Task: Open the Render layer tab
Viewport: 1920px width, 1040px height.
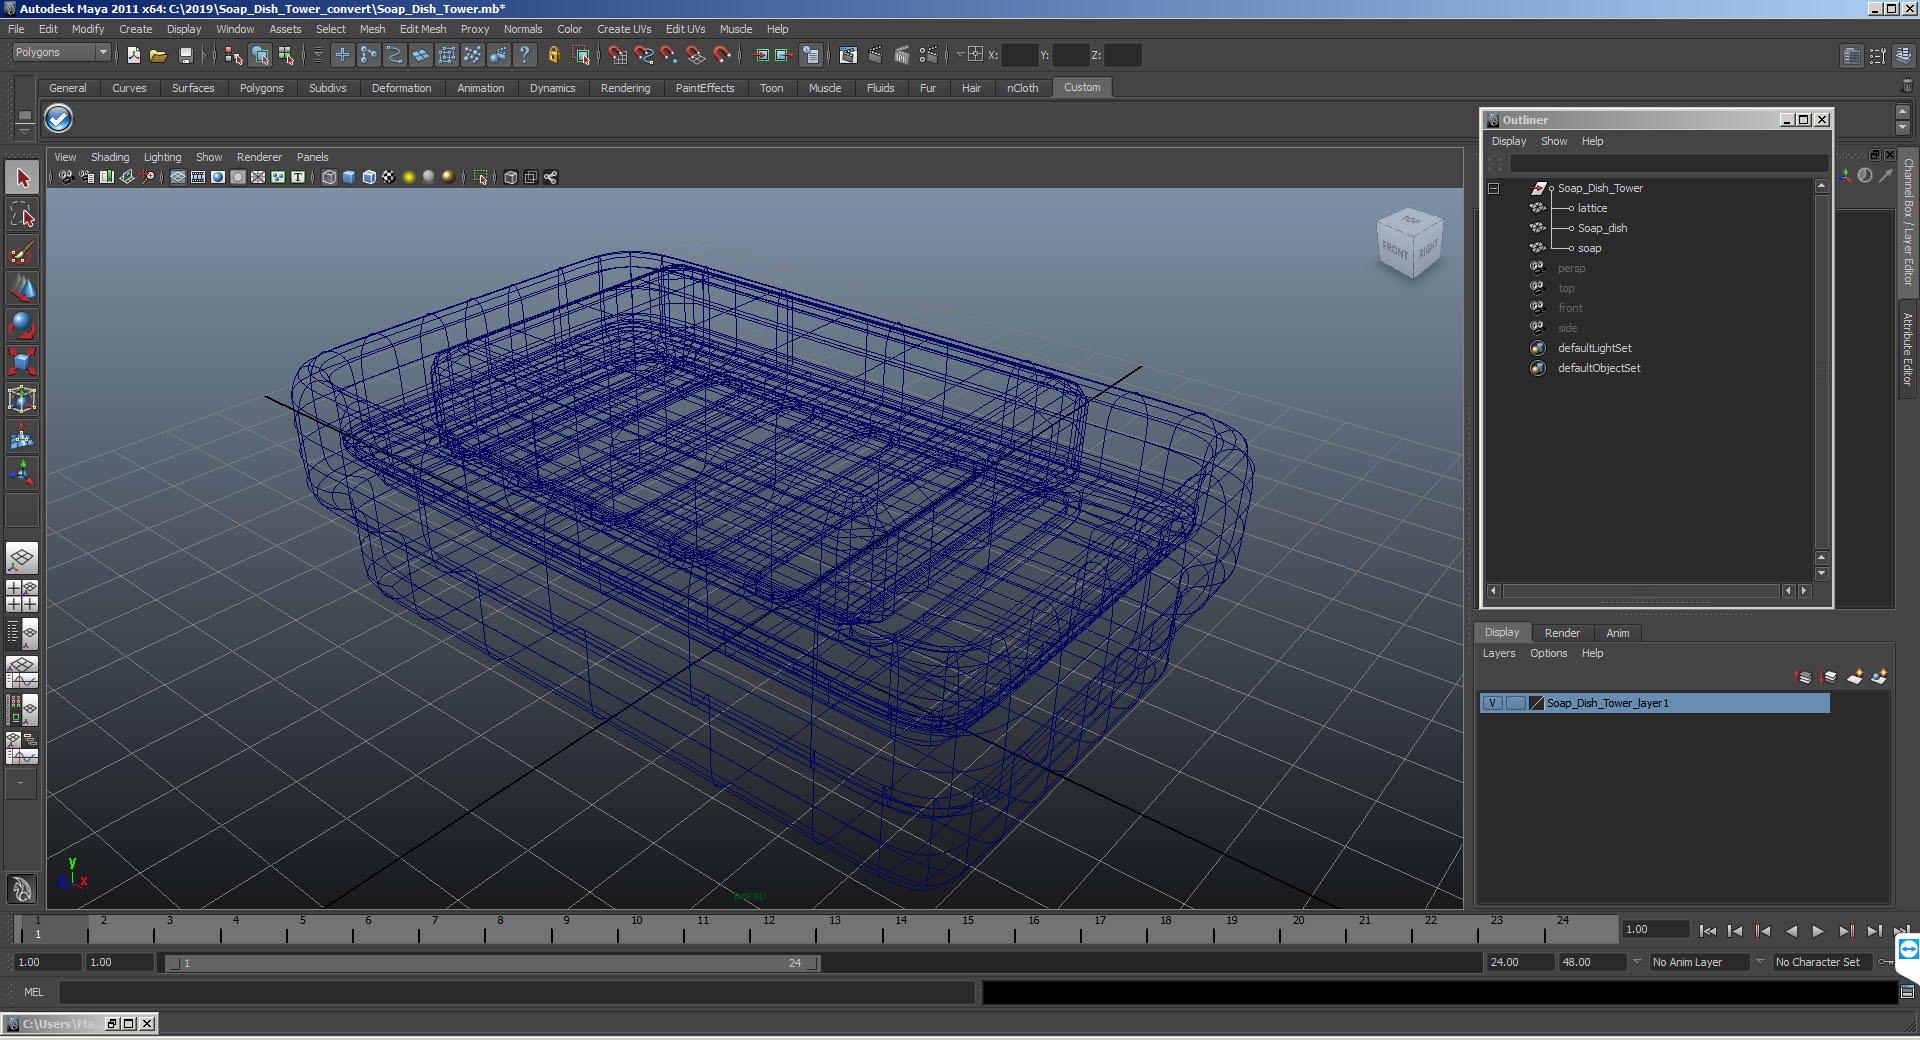Action: pyautogui.click(x=1562, y=633)
